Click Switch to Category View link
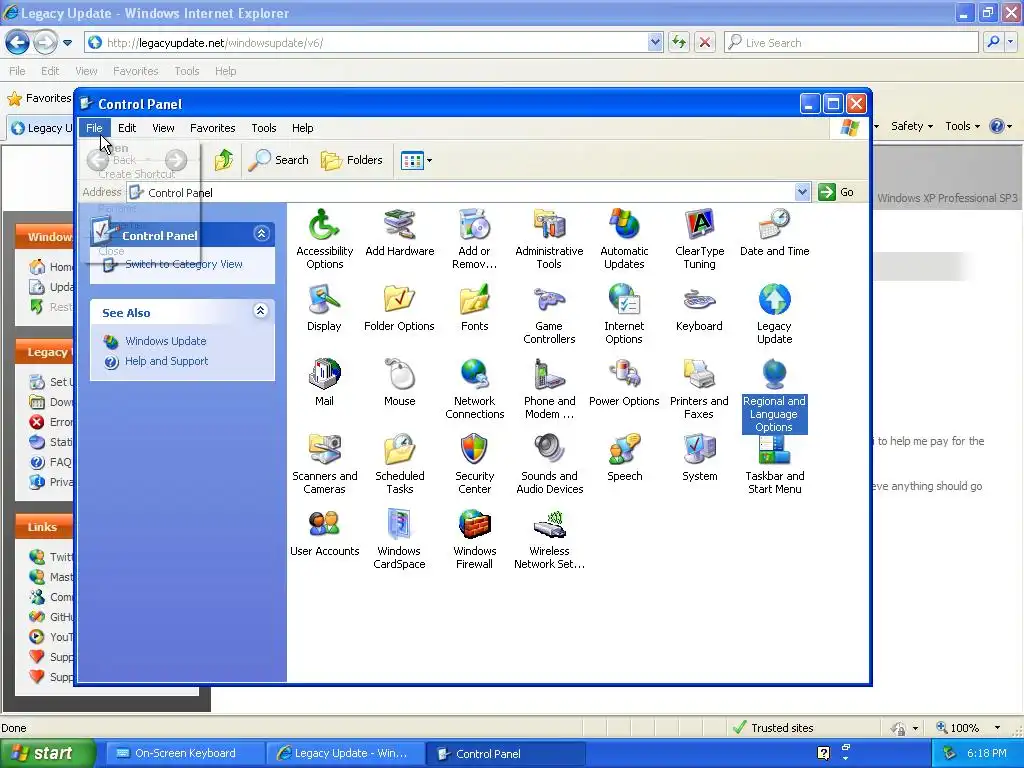The height and width of the screenshot is (768, 1024). (x=184, y=264)
